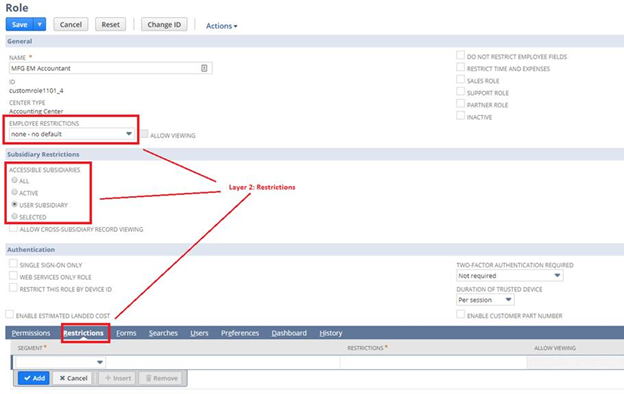Screen dimensions: 624x394
Task: Click the Accounting Center text
Action: click(x=36, y=111)
